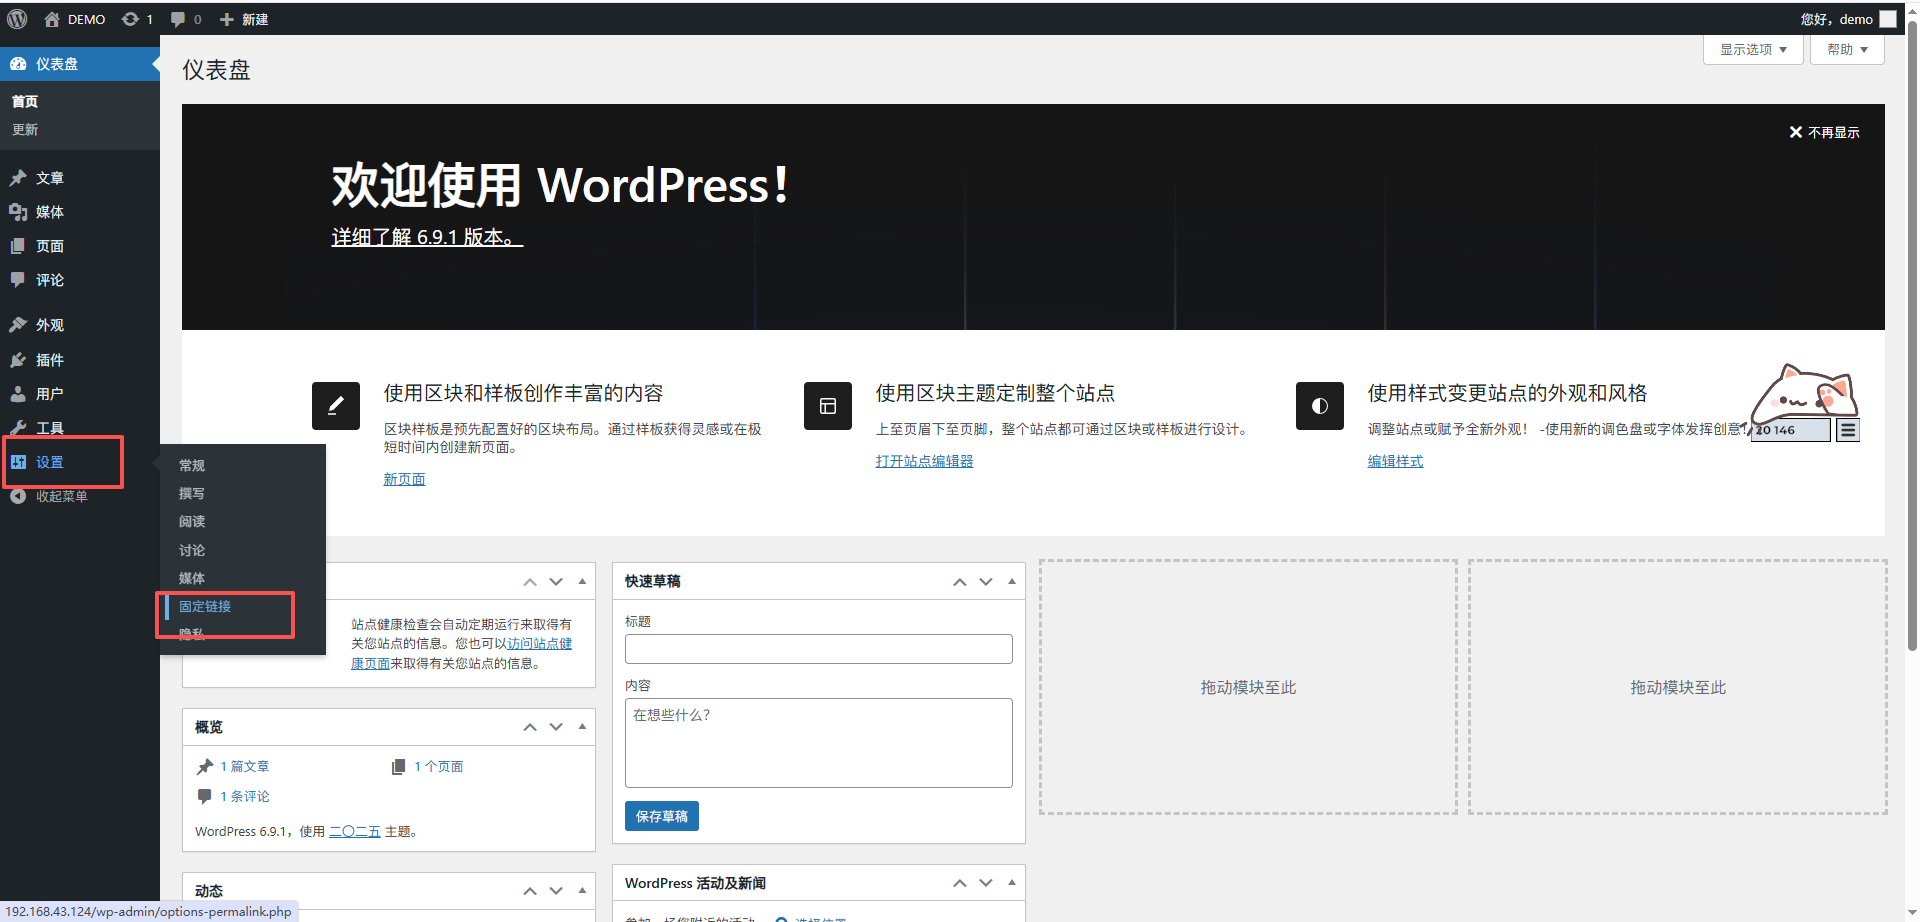Collapse the sidebar via 收起菜单
The image size is (1920, 922).
[61, 496]
